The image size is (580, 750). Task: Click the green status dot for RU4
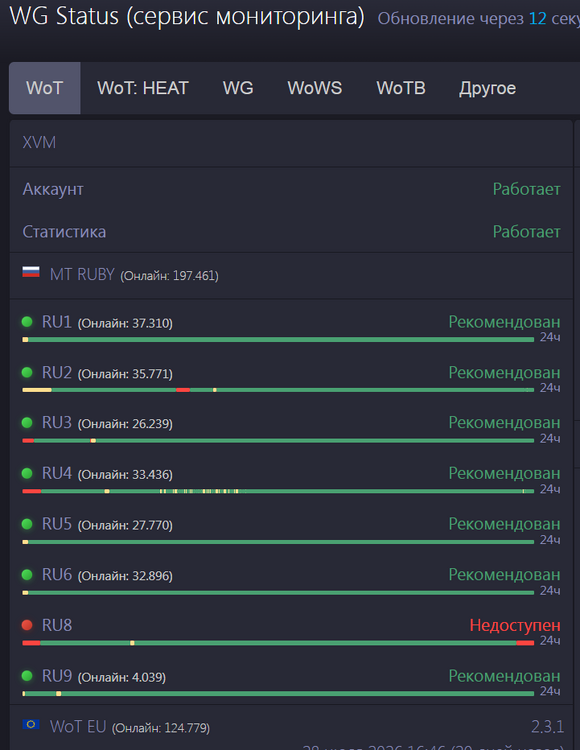(x=27, y=473)
